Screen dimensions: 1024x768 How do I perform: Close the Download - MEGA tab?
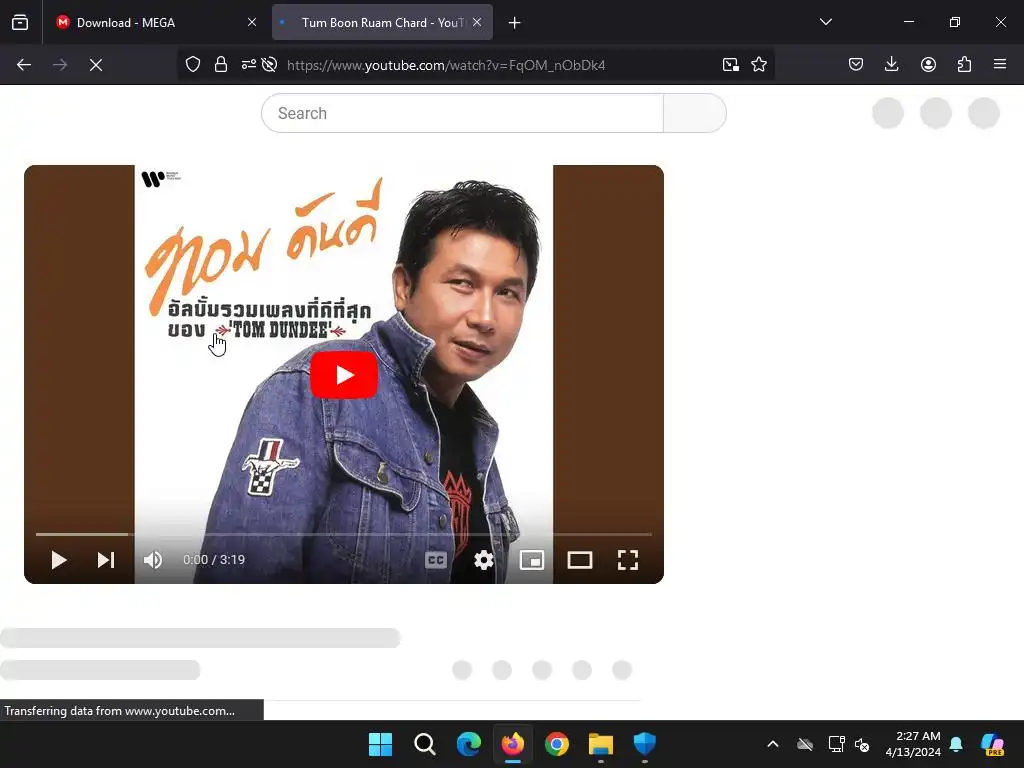click(252, 23)
